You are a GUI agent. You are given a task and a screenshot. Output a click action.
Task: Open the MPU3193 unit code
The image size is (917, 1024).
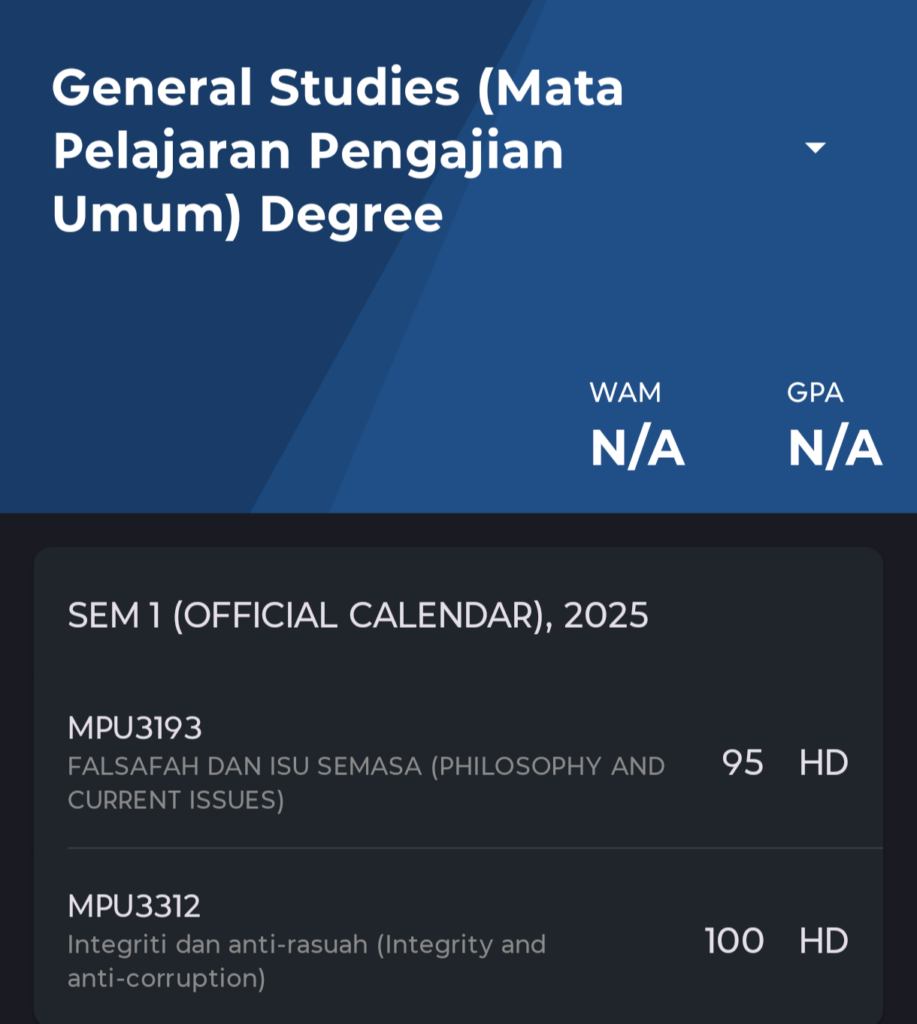135,728
